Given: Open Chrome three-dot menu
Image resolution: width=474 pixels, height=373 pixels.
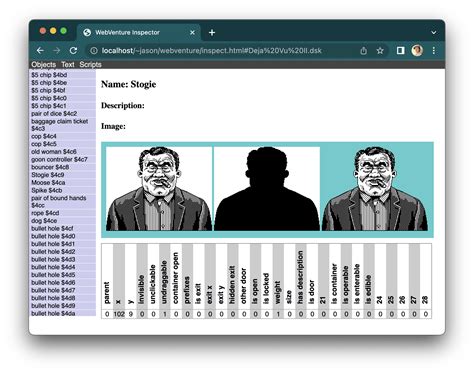Looking at the screenshot, I should pos(434,51).
